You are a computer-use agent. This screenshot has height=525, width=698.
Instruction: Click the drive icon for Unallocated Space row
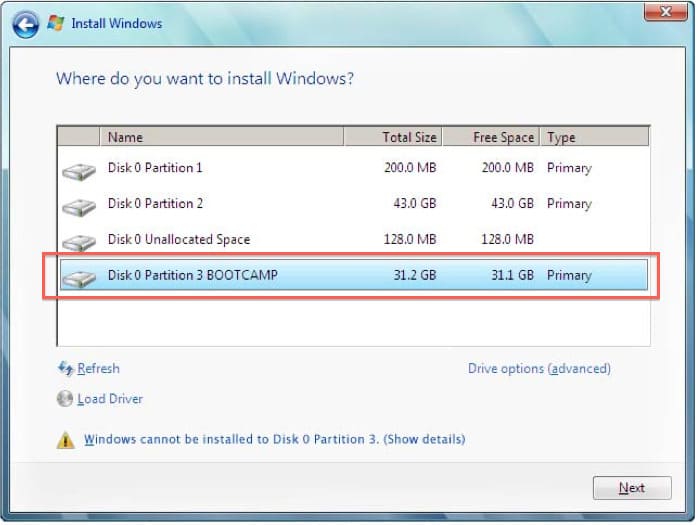[79, 243]
